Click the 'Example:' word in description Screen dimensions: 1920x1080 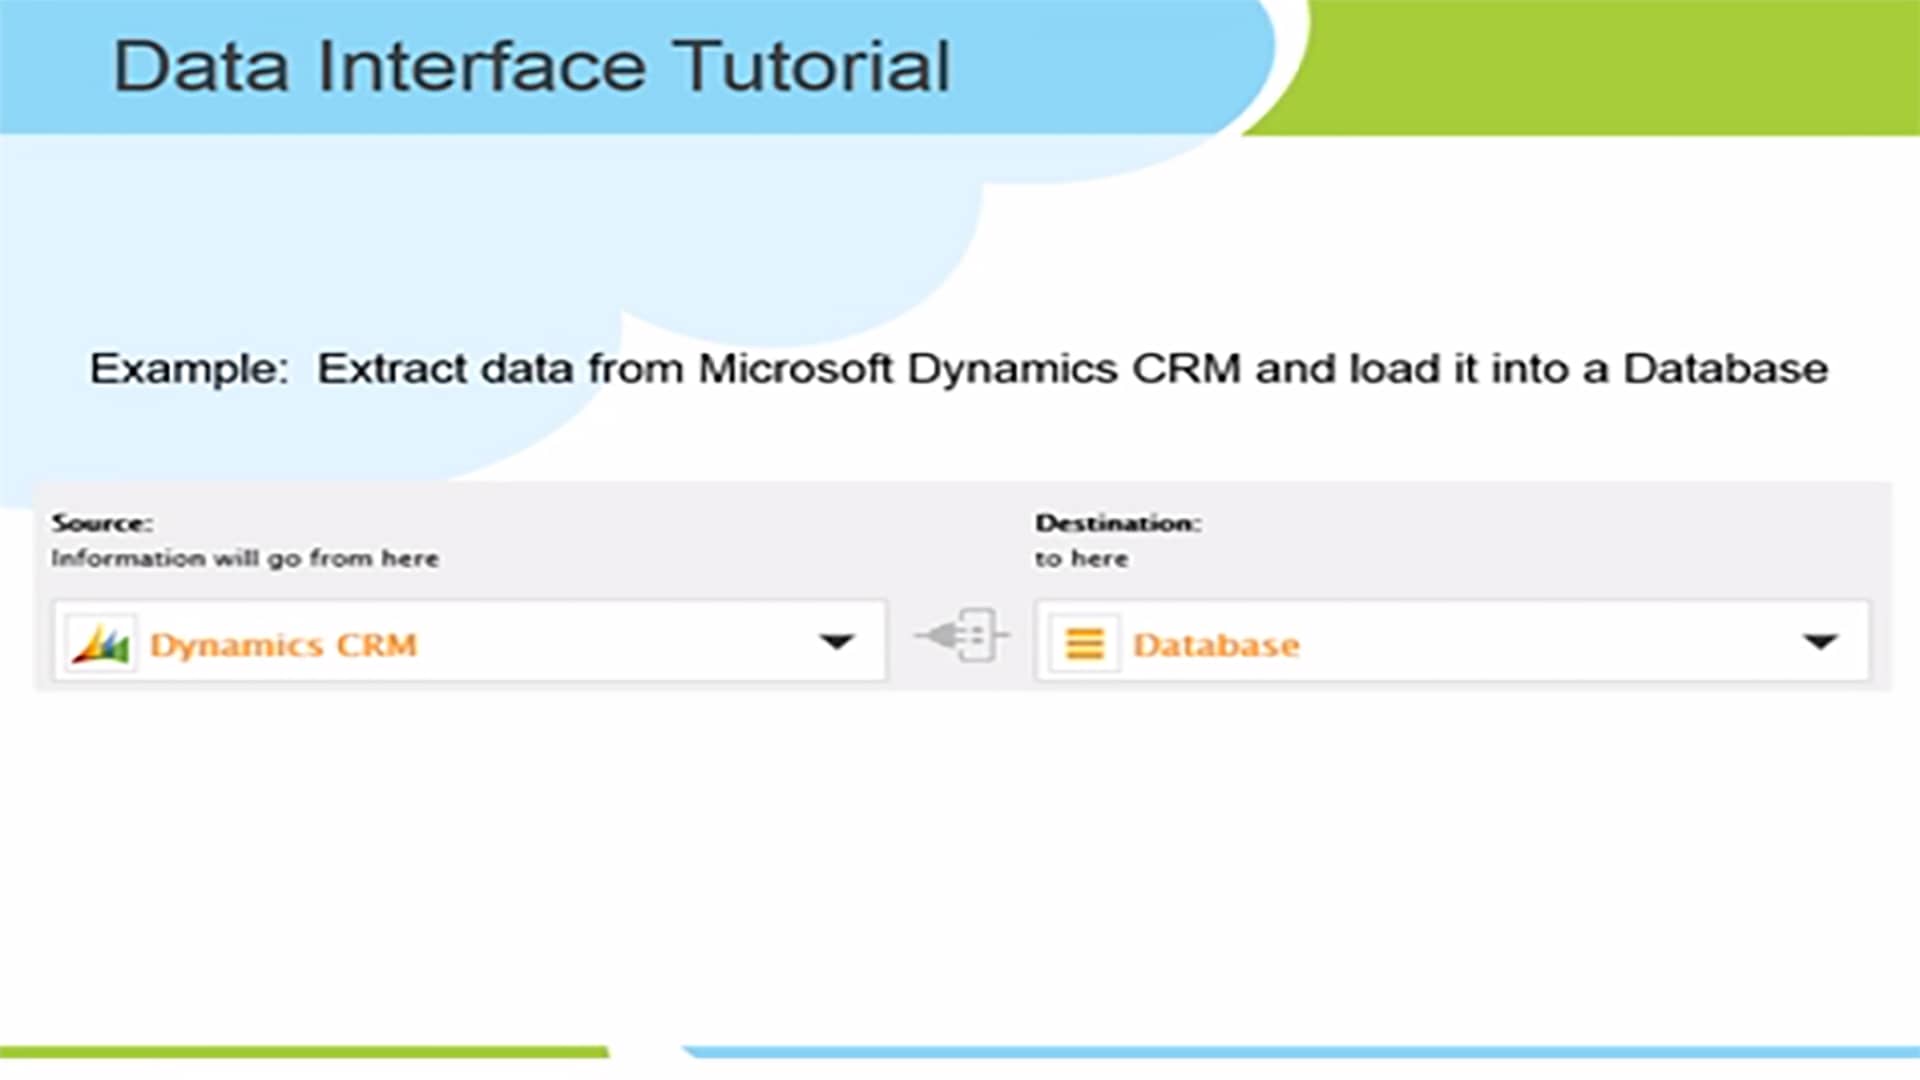(x=189, y=369)
